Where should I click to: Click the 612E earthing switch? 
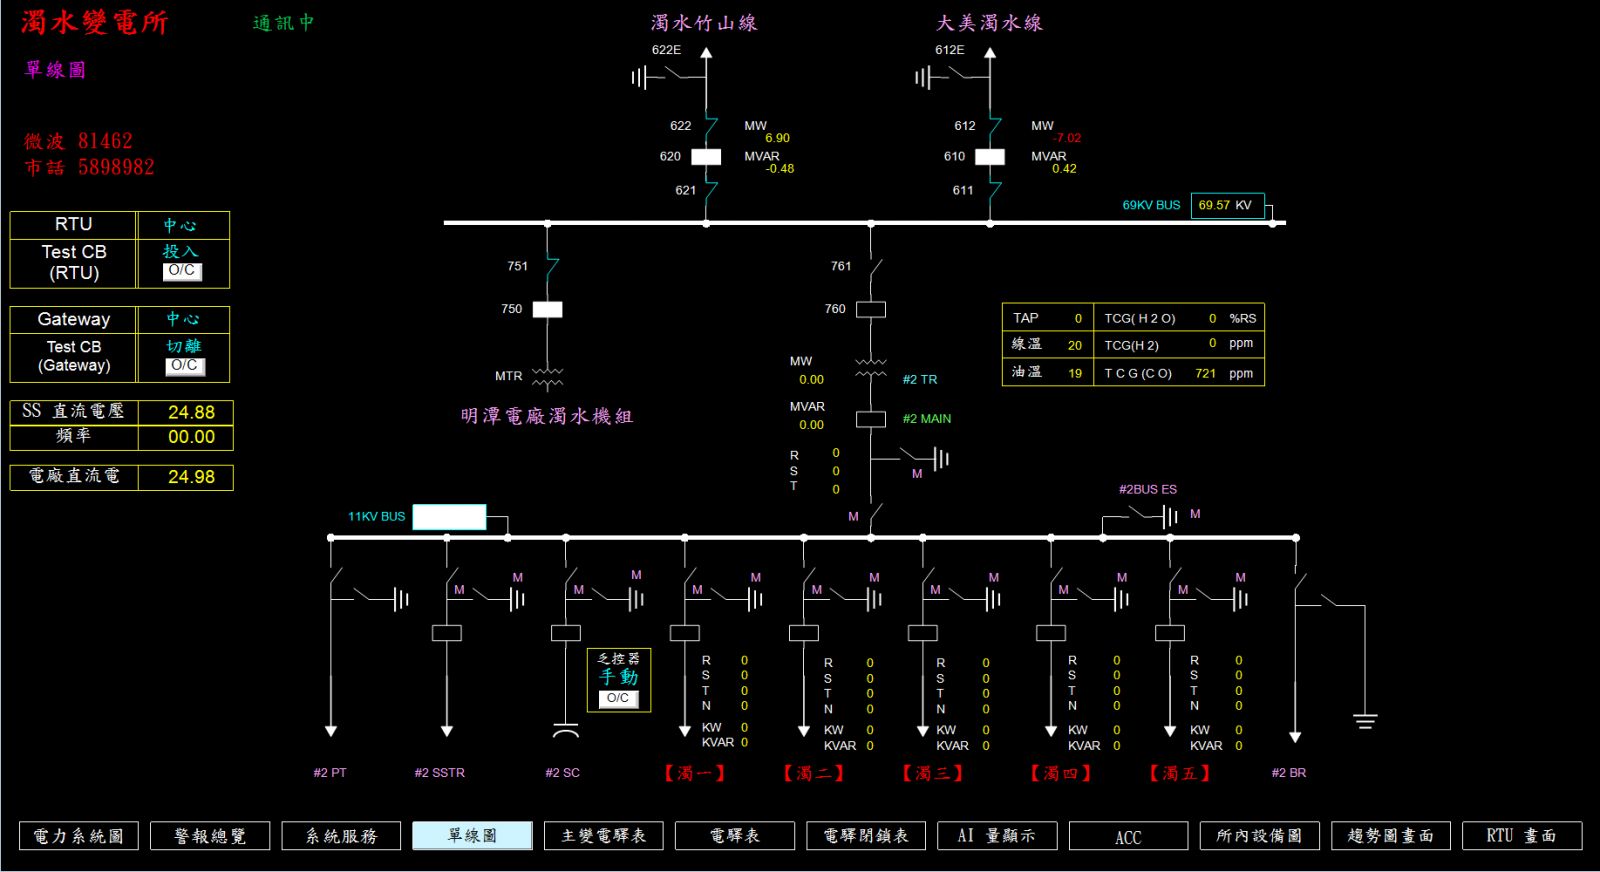point(952,75)
